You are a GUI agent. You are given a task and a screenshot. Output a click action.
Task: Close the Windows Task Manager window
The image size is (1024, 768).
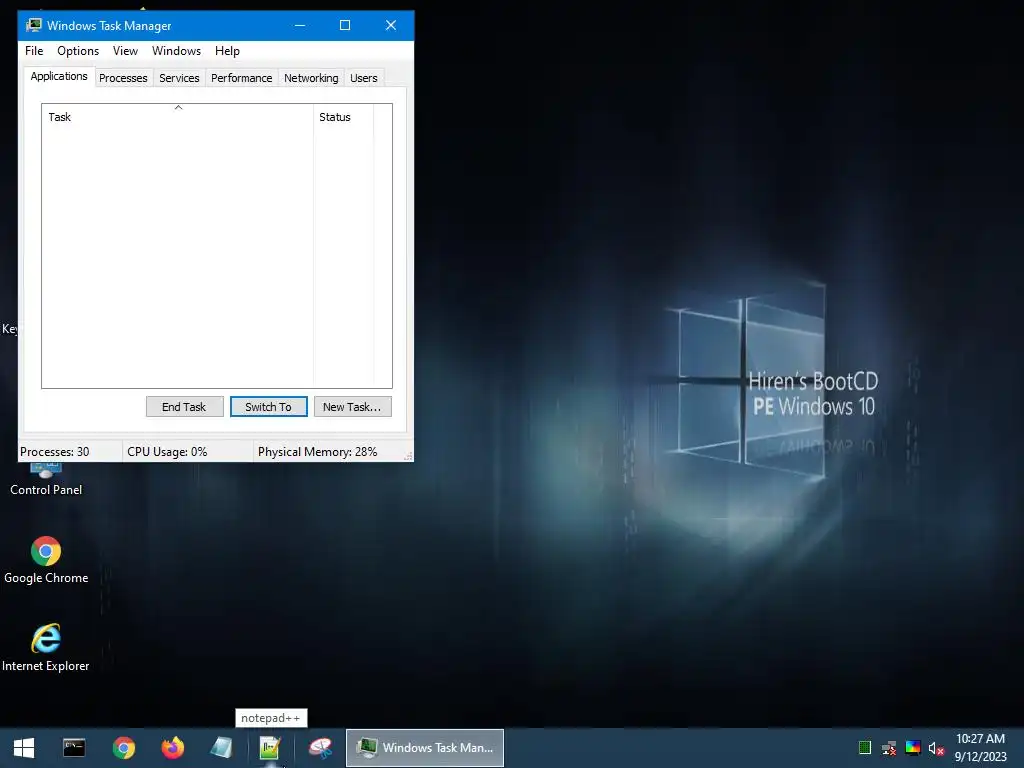click(391, 25)
